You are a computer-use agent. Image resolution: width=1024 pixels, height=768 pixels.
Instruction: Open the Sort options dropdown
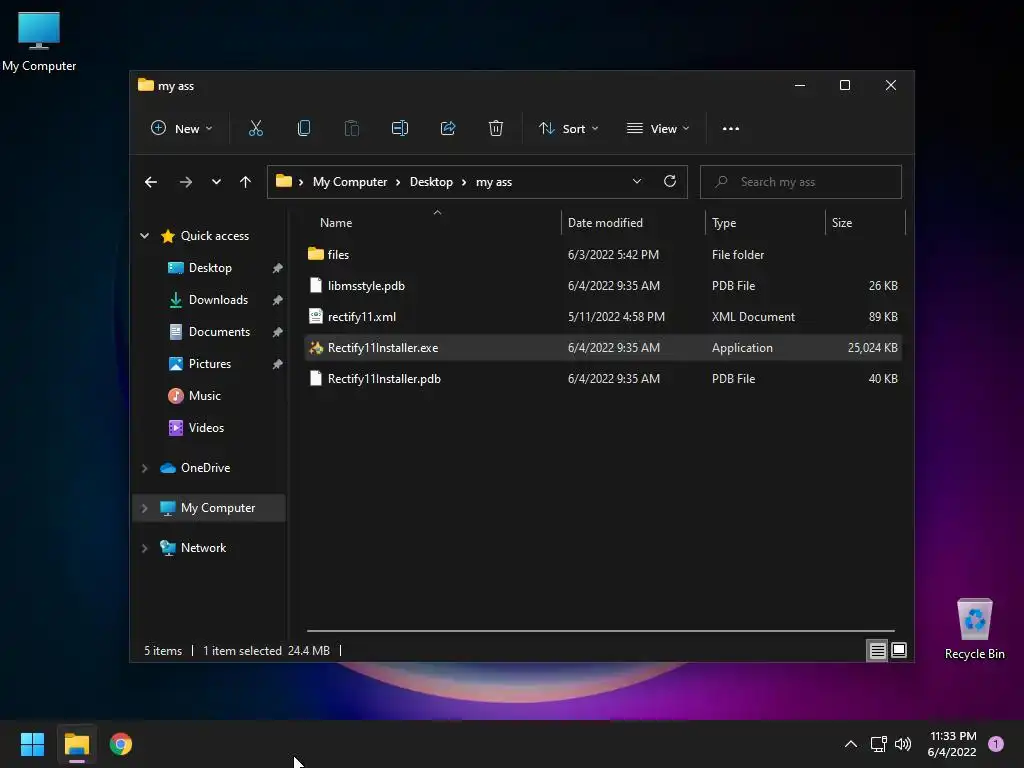point(568,129)
